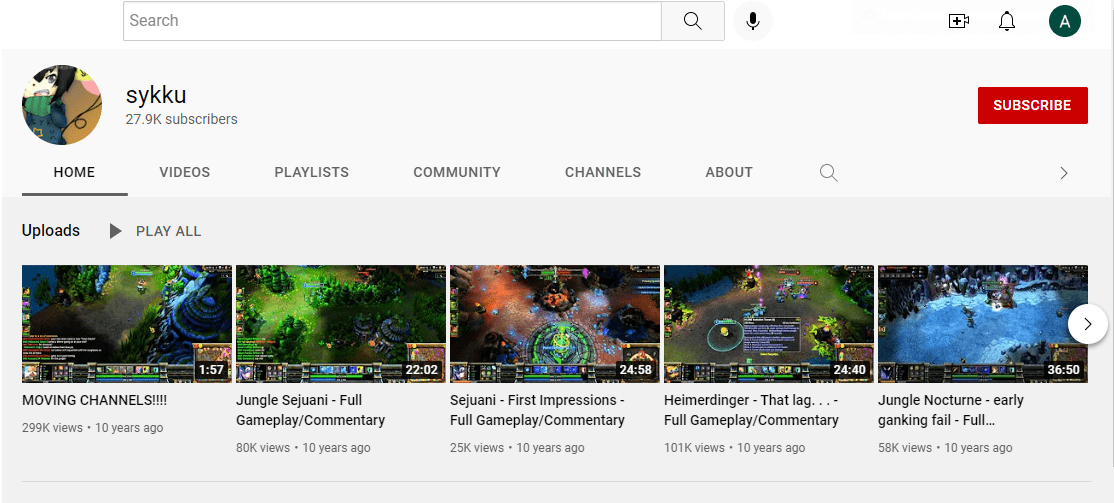Viewport: 1114px width, 503px height.
Task: Click the 36:50 duration badge
Action: click(1063, 370)
